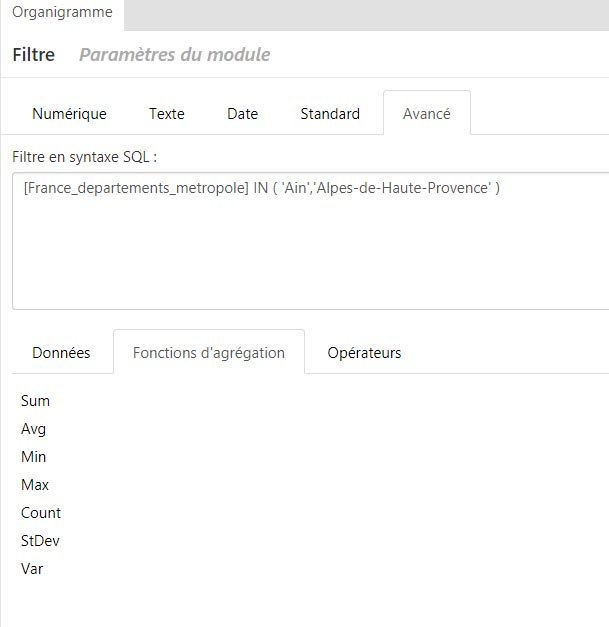The width and height of the screenshot is (609, 627).
Task: Pick the Var aggregation function
Action: pyautogui.click(x=32, y=569)
